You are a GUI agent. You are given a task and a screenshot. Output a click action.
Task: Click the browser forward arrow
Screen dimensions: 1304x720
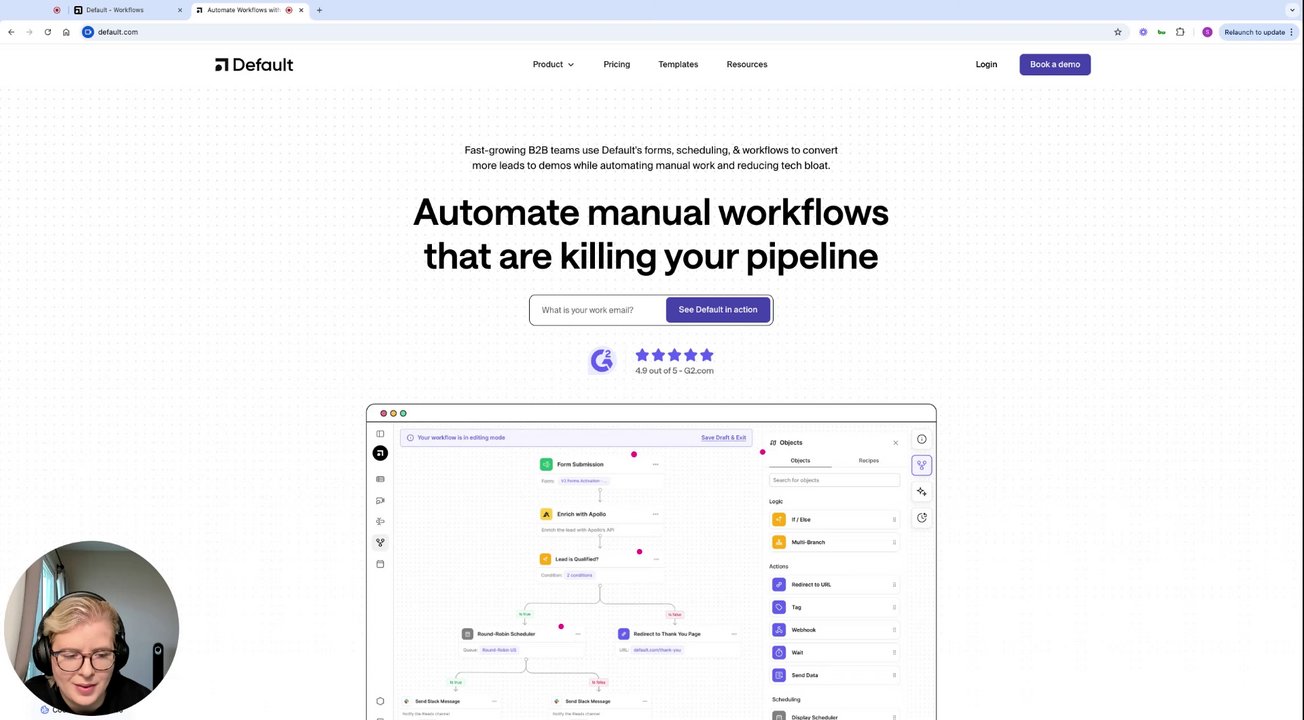click(29, 32)
